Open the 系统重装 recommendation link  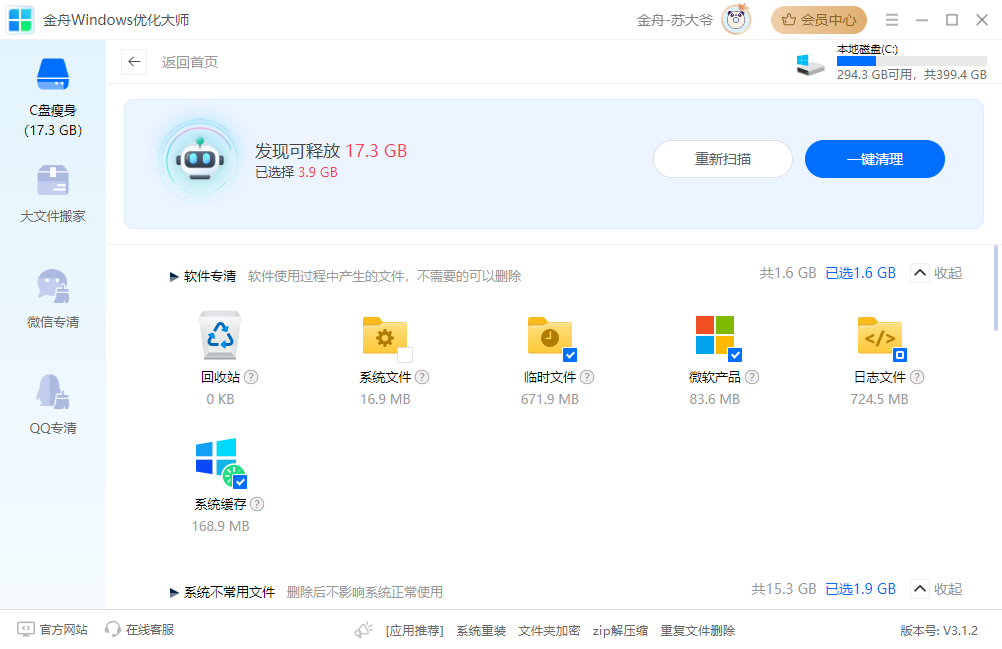click(481, 630)
